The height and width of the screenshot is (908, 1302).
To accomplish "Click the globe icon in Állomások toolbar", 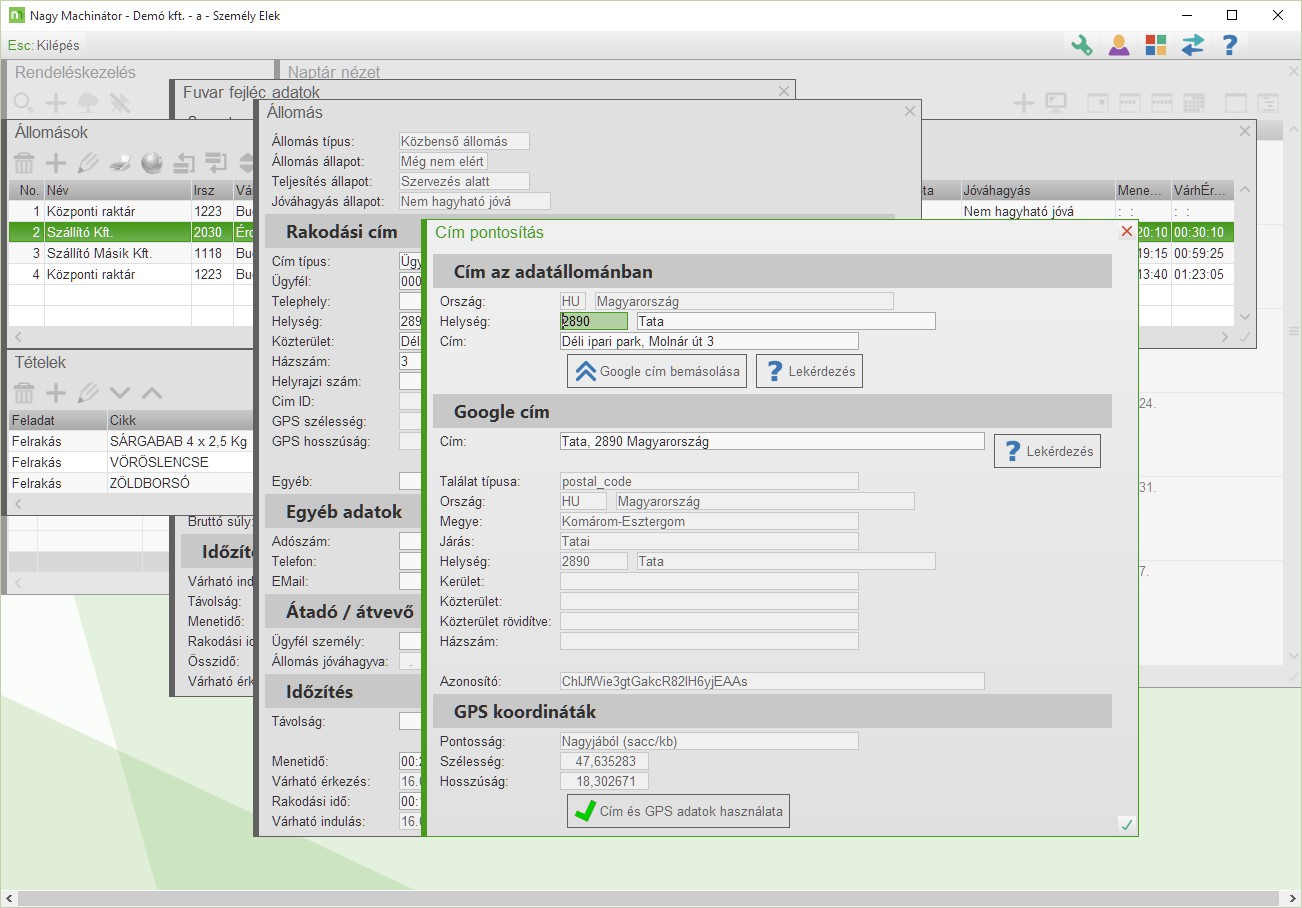I will point(151,163).
